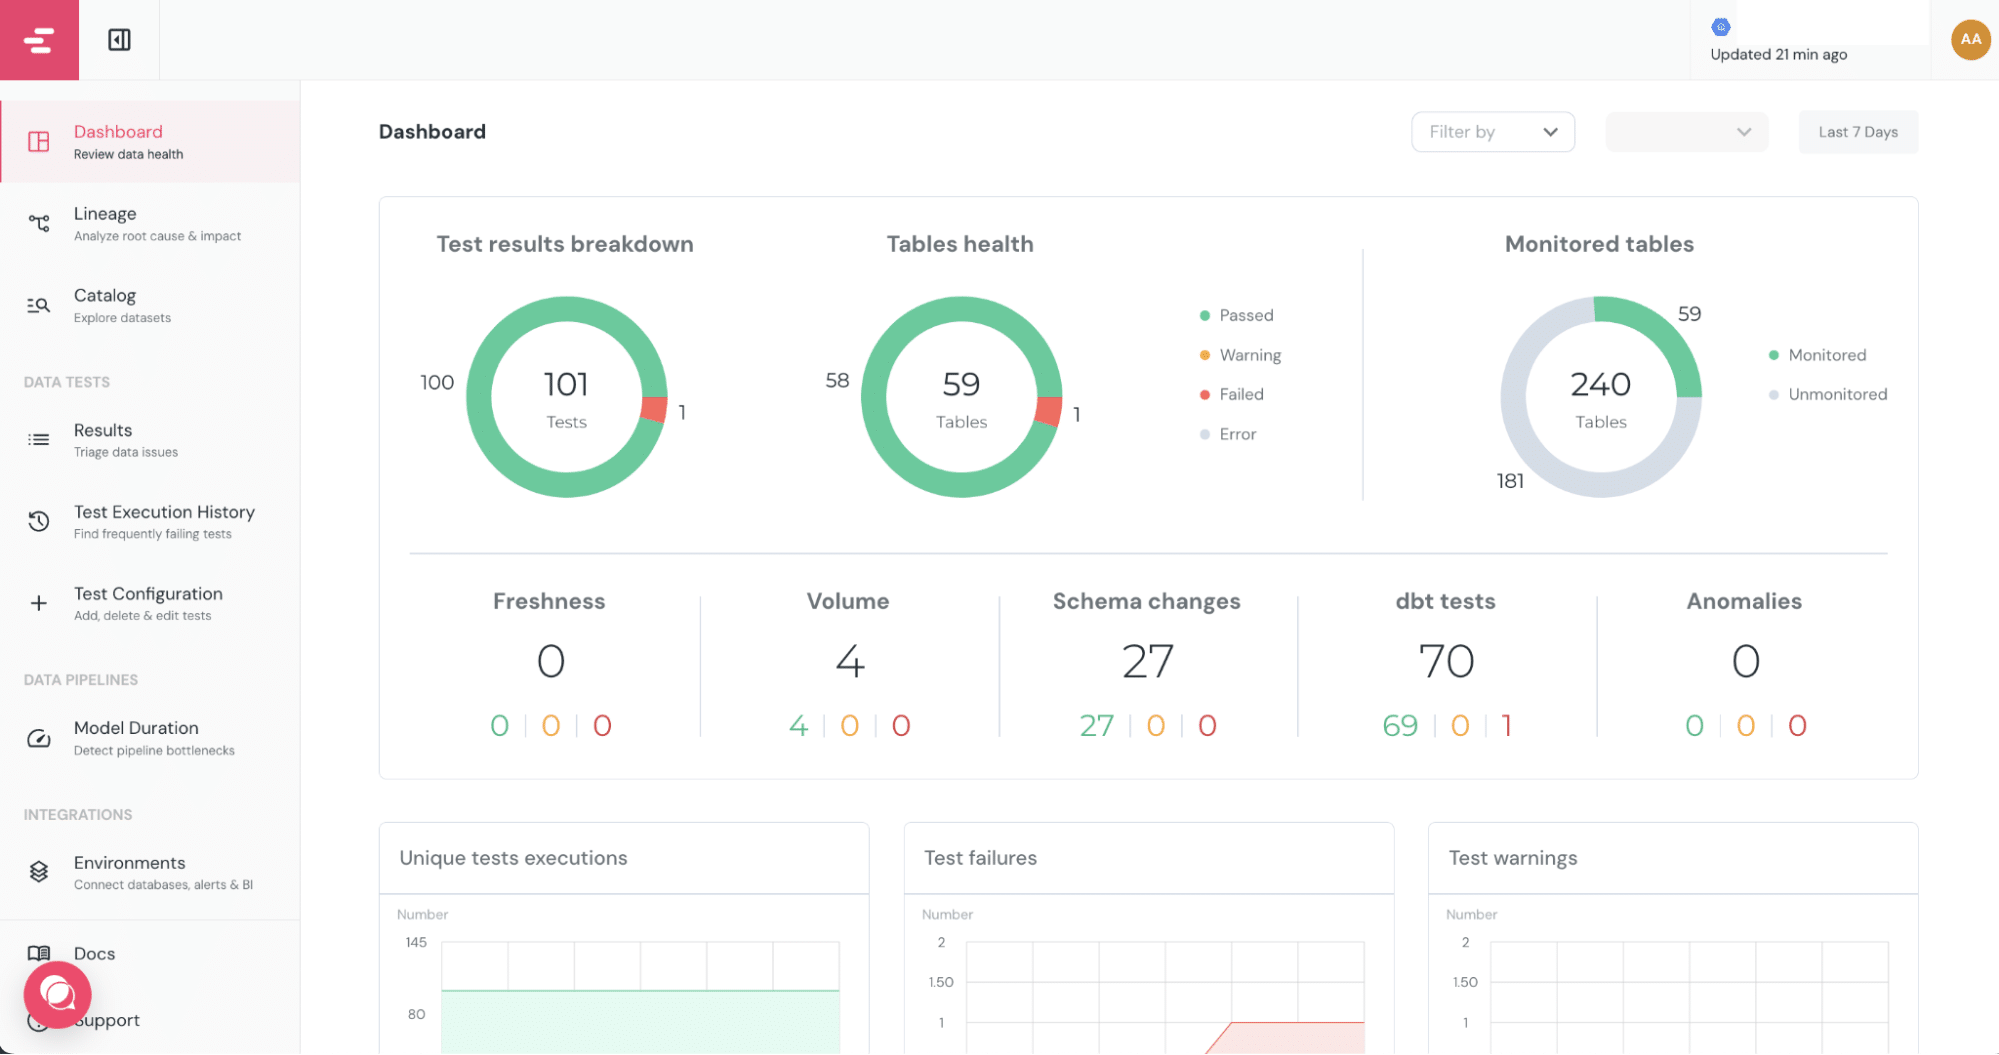Click the Model Duration gauge icon
Screen dimensions: 1999x1055
coord(39,738)
